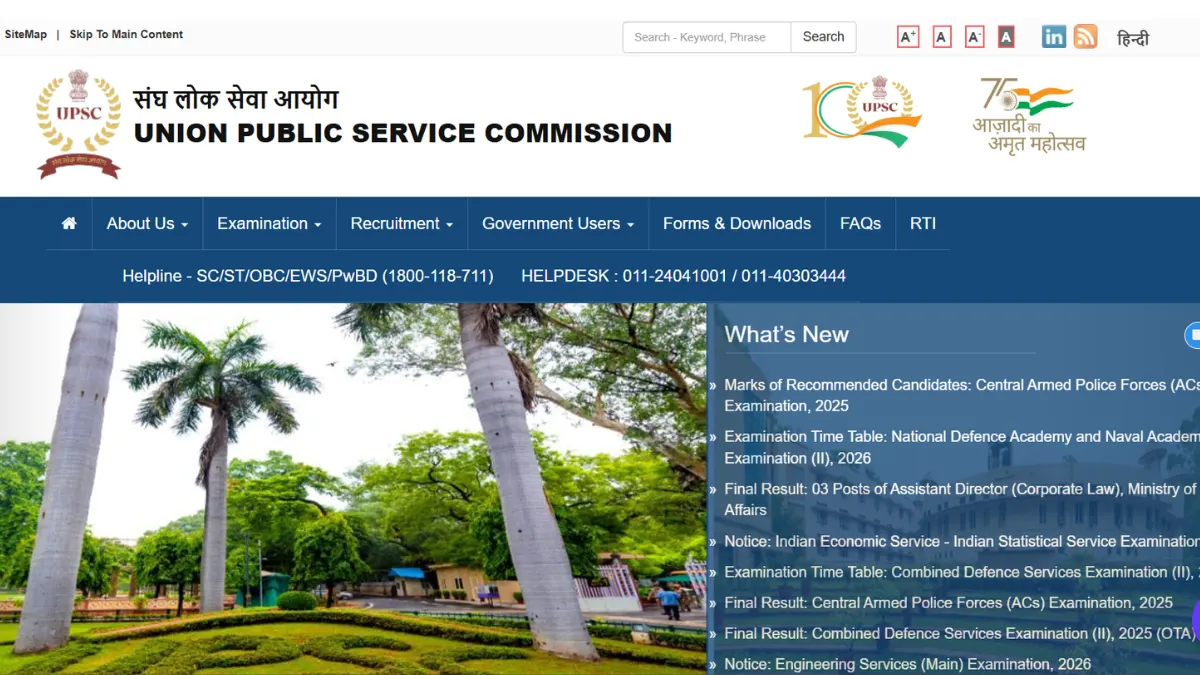Click the HELPDESK 011-24041001 number text

click(x=683, y=276)
